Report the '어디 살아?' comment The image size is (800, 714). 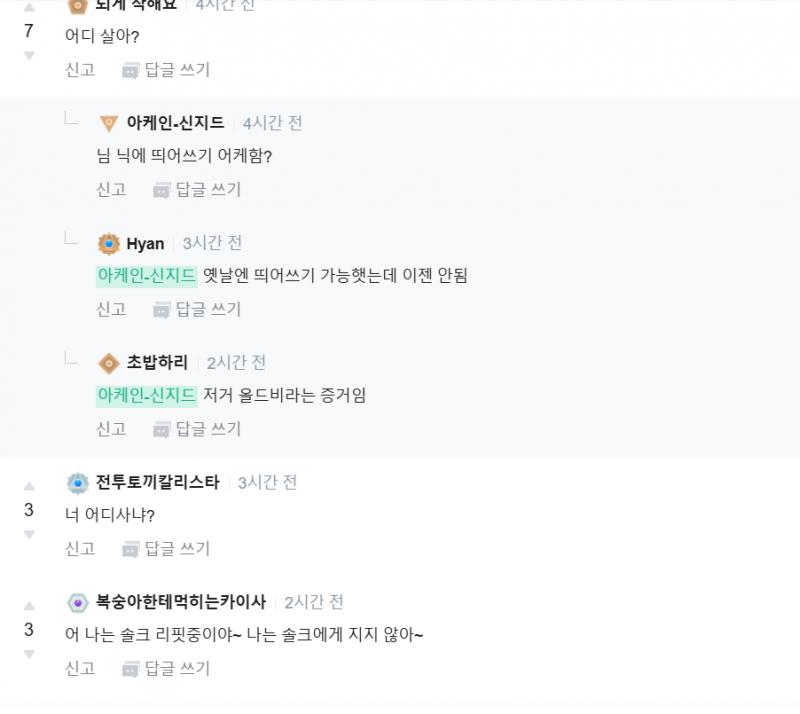tap(80, 70)
